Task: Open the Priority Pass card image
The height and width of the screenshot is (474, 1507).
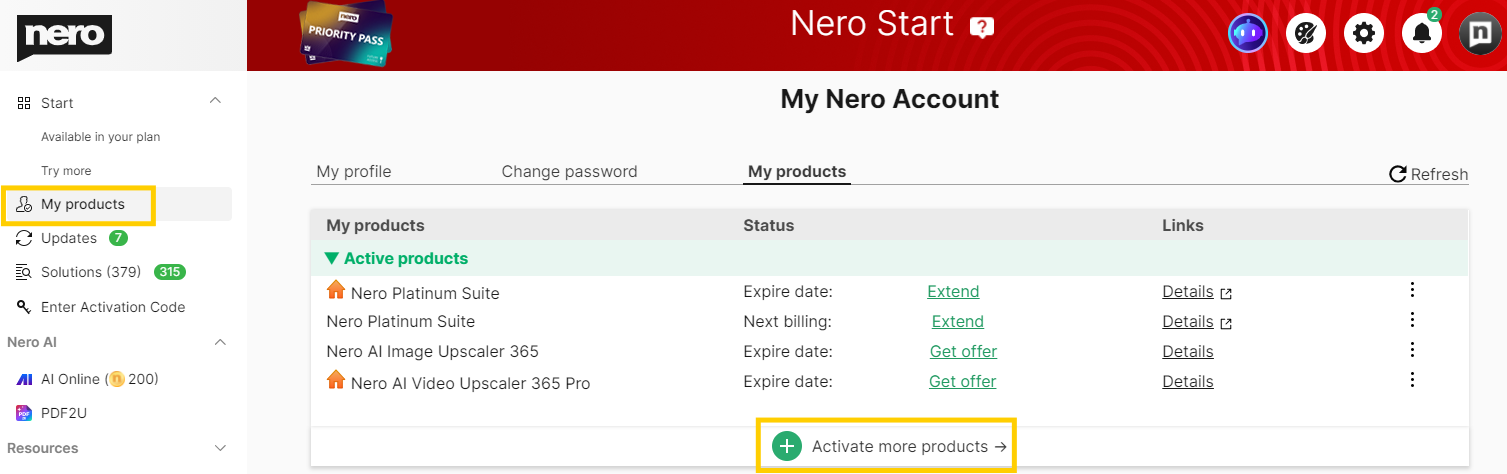Action: 347,37
